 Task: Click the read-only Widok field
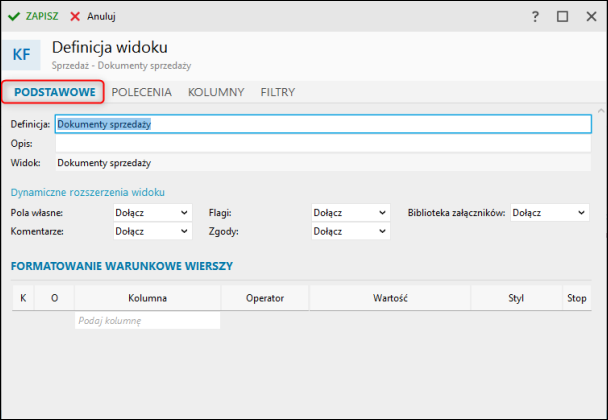[x=323, y=163]
